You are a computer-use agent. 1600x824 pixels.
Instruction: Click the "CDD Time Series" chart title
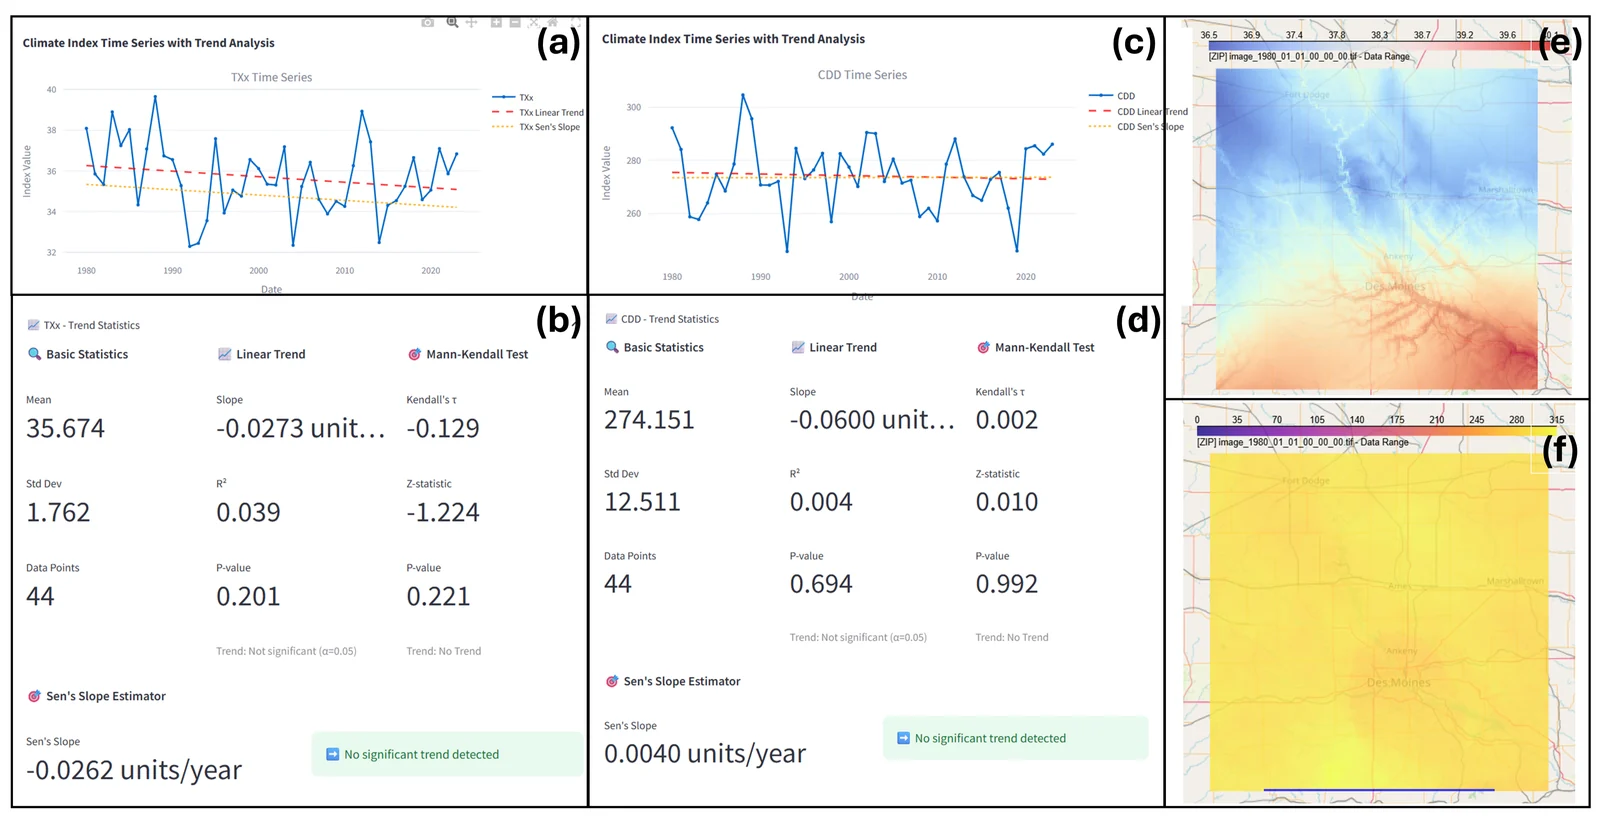coord(862,75)
